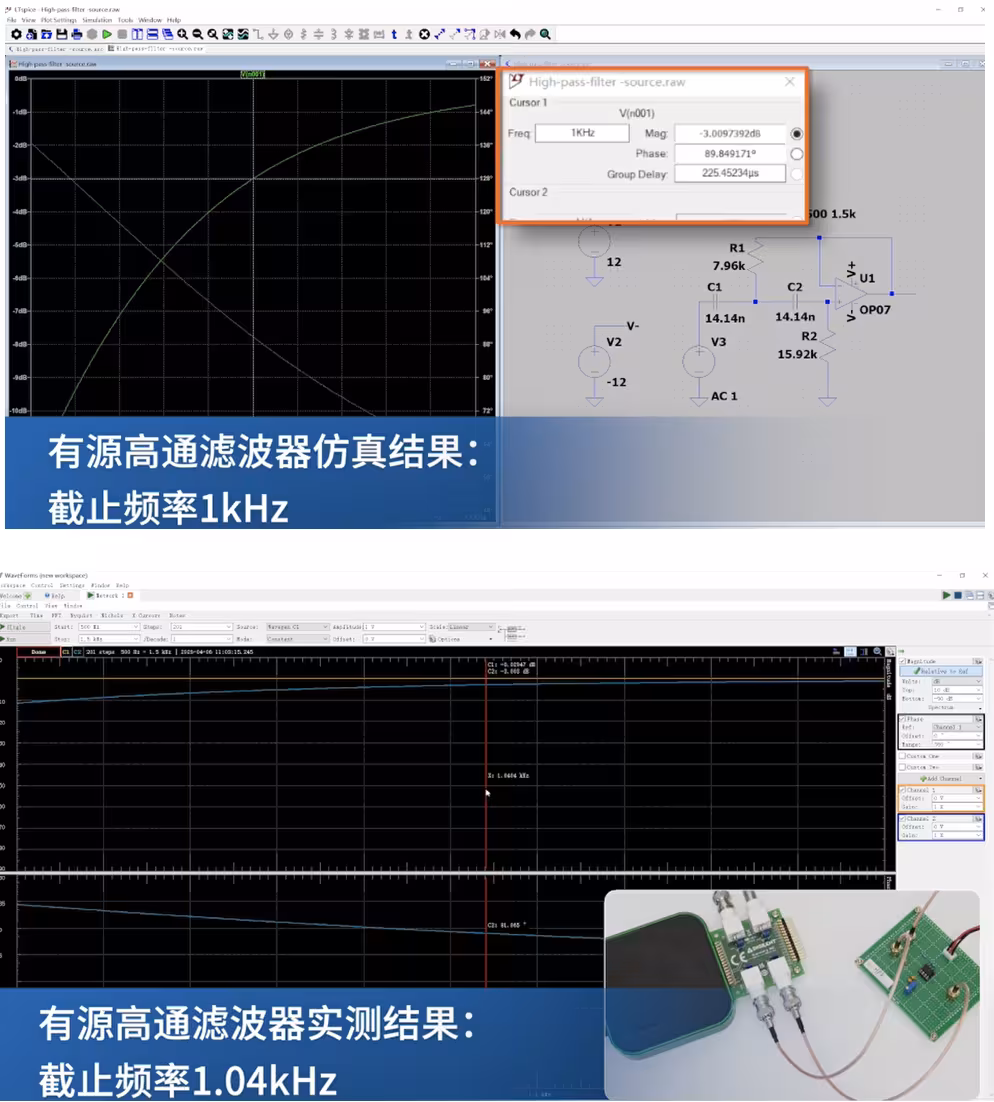Click the search magnifier at LTspice toolbar end
The image size is (994, 1102).
tap(545, 34)
